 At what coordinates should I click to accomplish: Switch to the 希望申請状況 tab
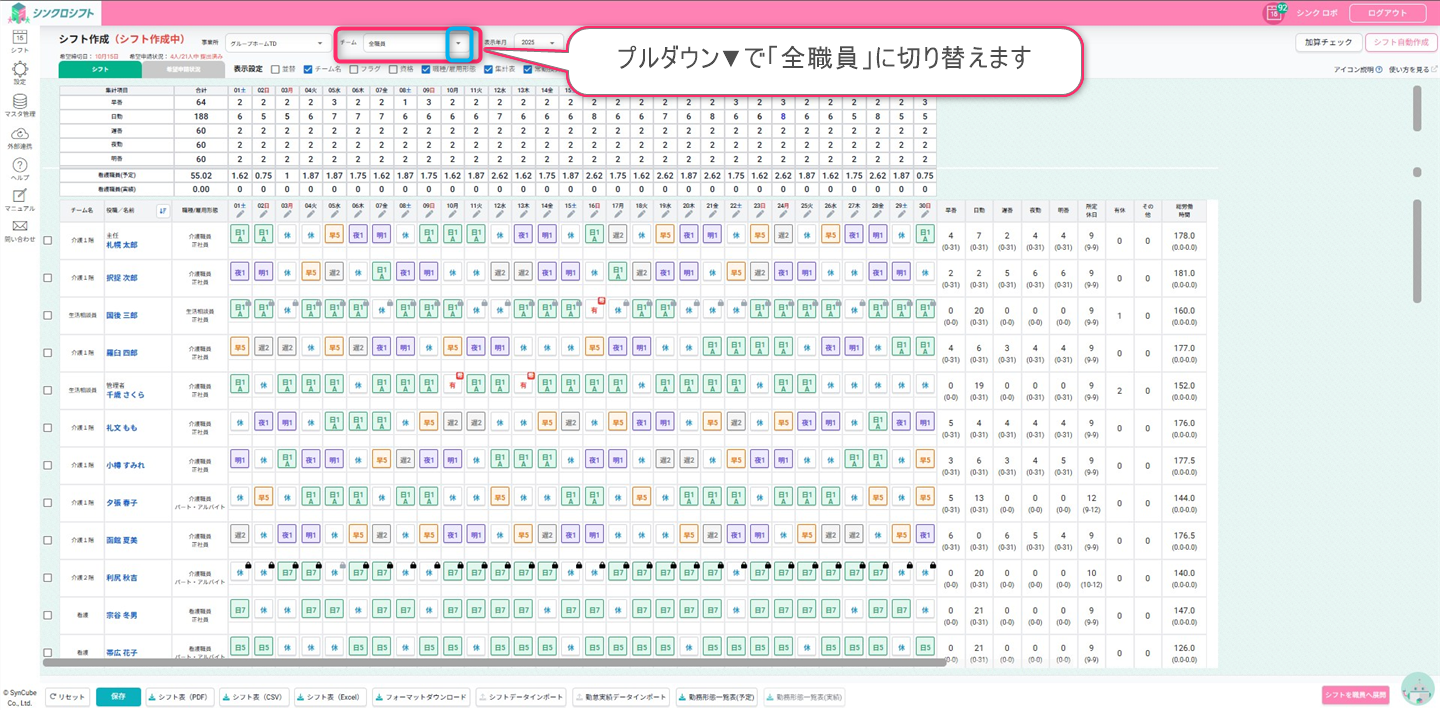183,70
